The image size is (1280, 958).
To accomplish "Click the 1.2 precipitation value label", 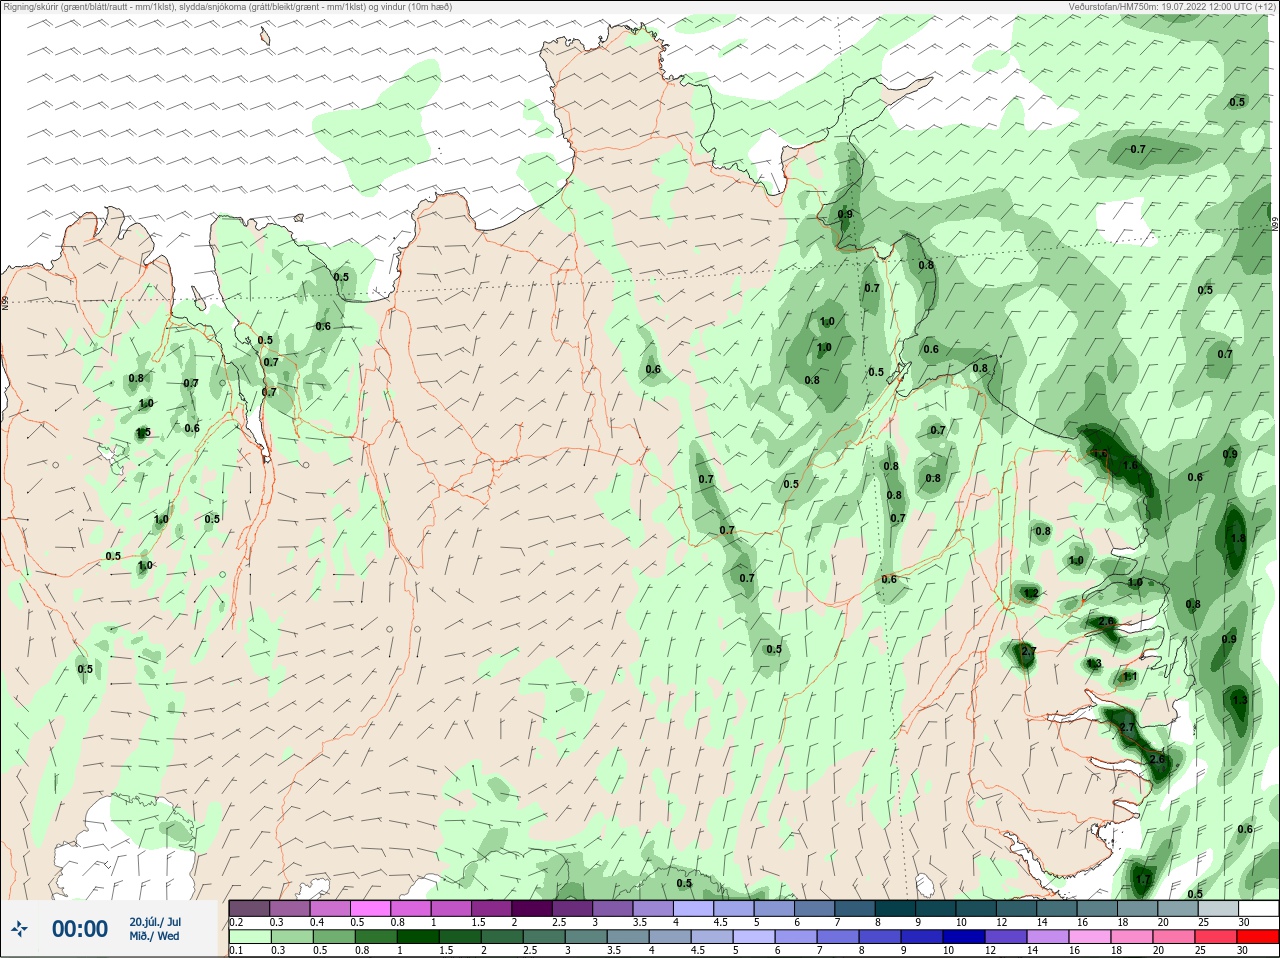I will (1031, 593).
